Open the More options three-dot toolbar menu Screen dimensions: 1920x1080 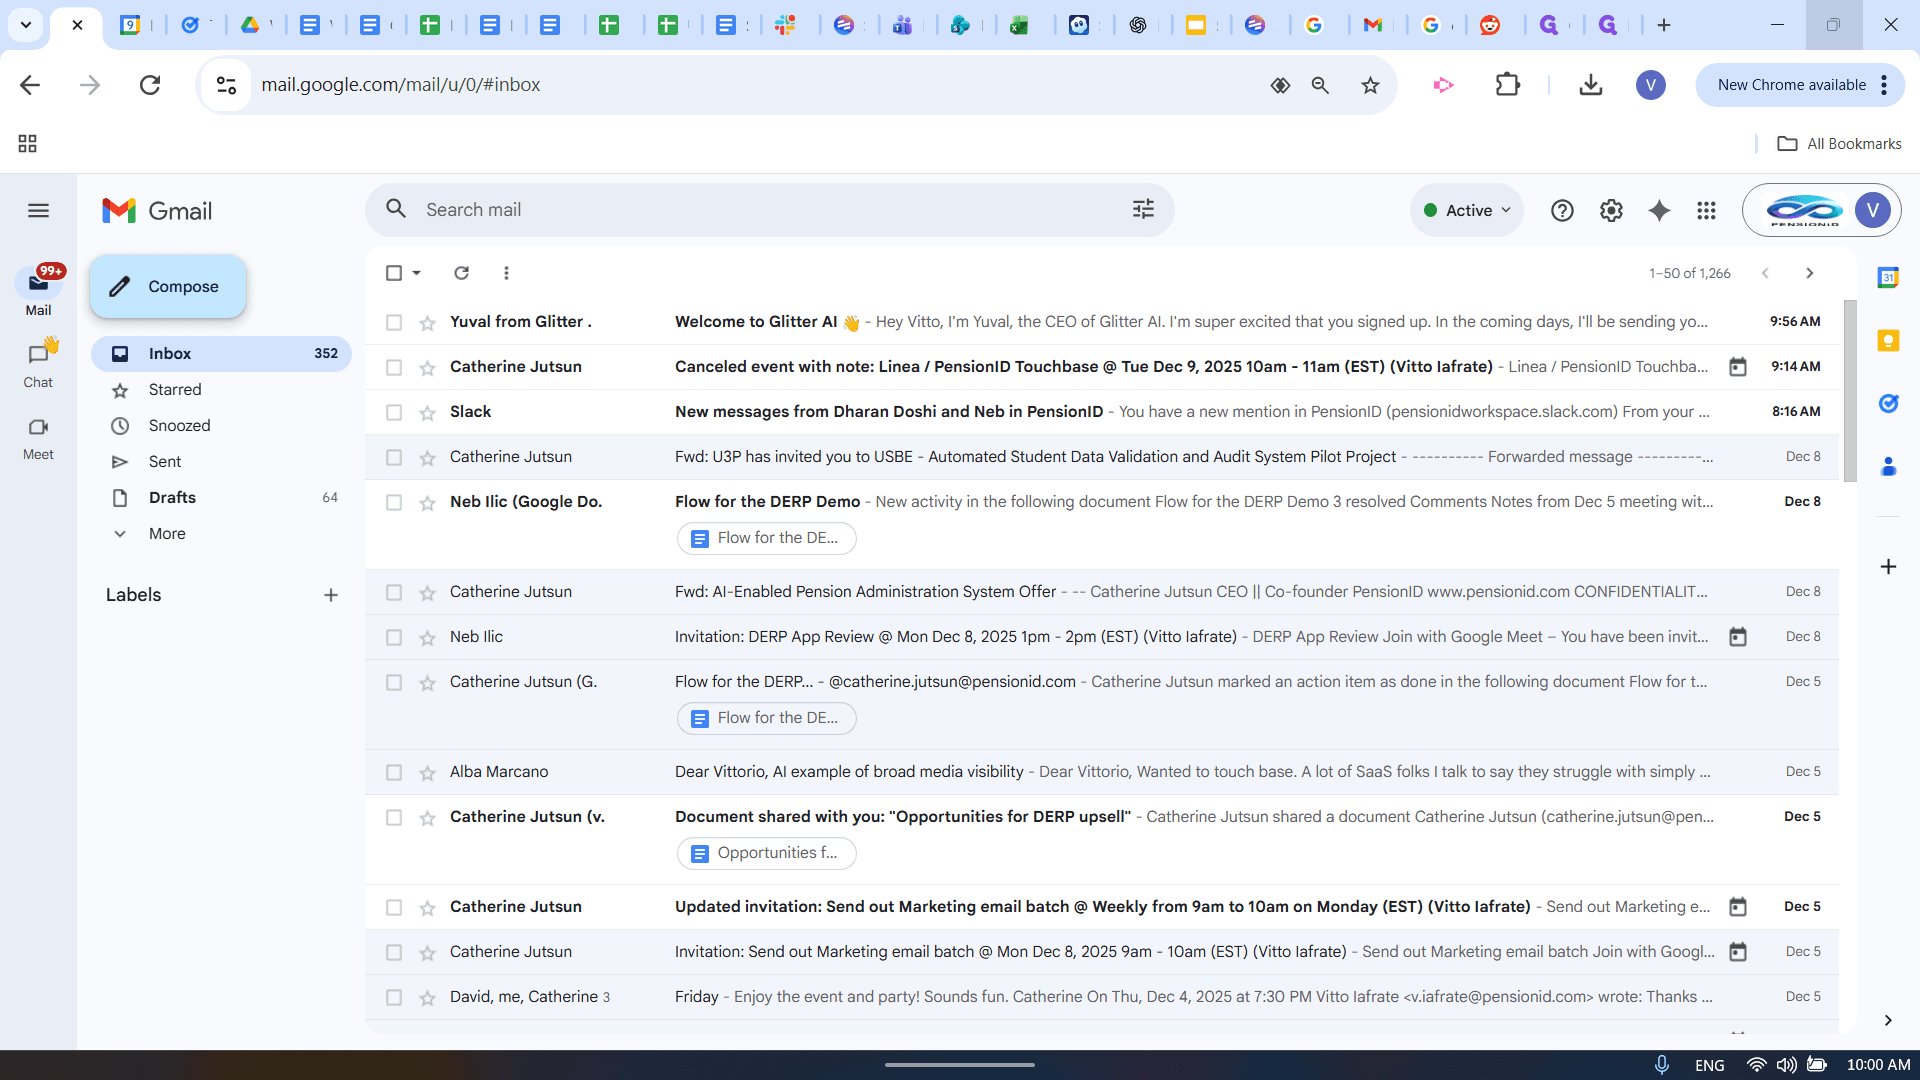pos(506,273)
